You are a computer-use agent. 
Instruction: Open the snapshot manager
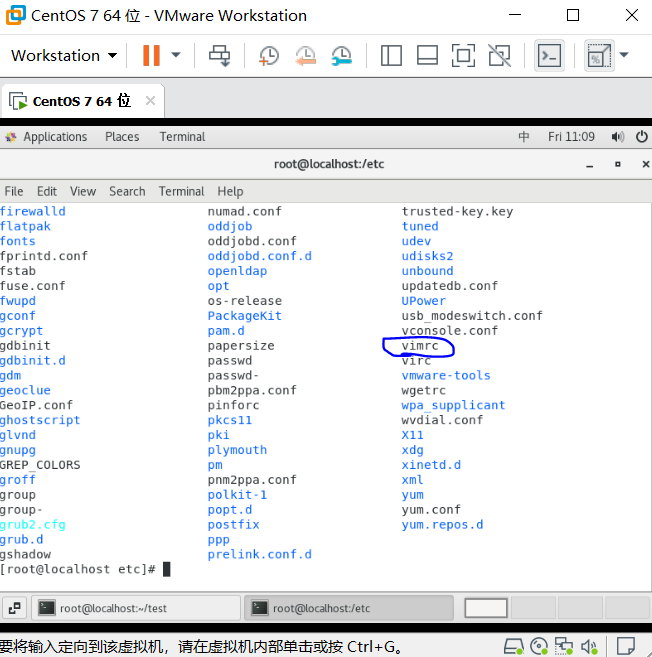(342, 56)
